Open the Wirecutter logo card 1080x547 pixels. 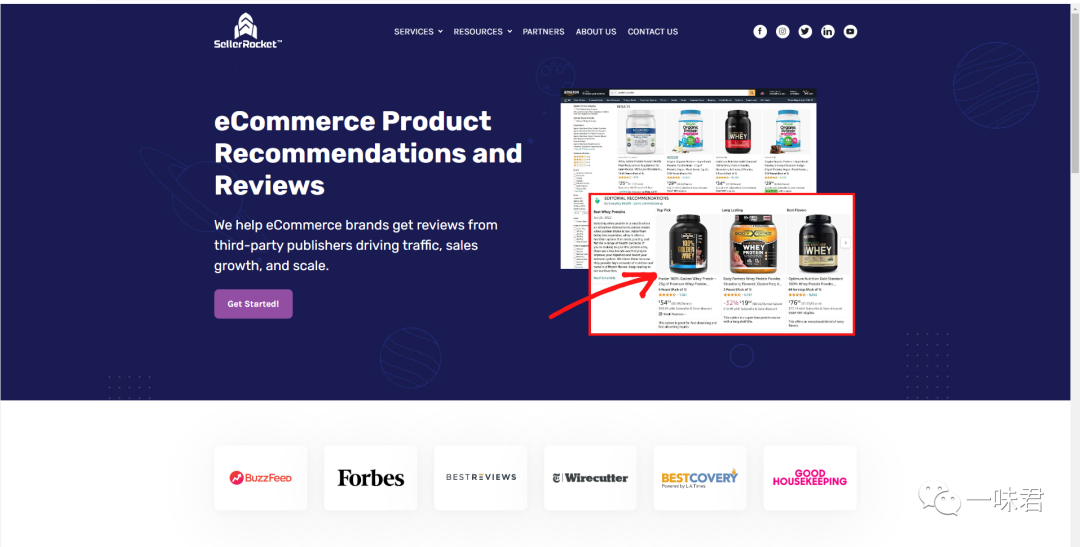pos(590,477)
